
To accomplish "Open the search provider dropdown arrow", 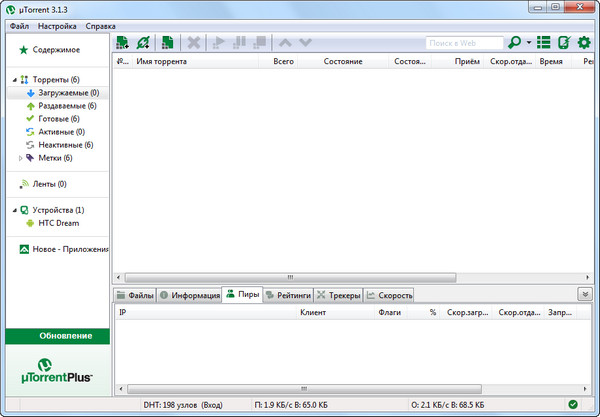I will [x=527, y=44].
